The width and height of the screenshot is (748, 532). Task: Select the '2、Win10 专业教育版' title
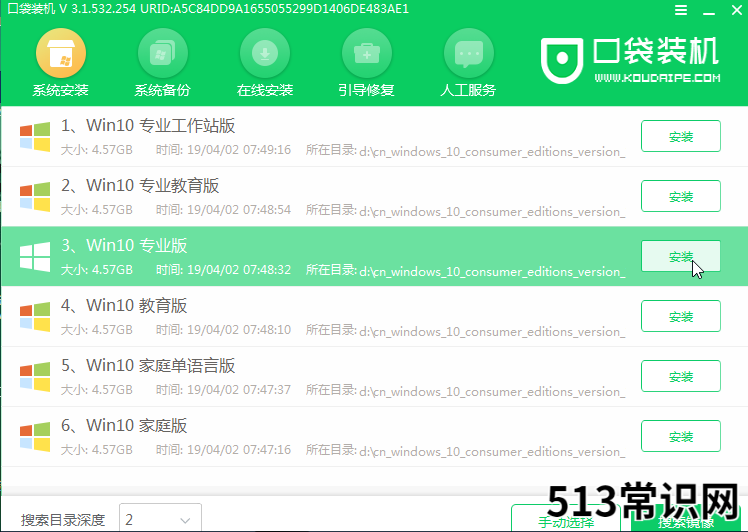140,186
